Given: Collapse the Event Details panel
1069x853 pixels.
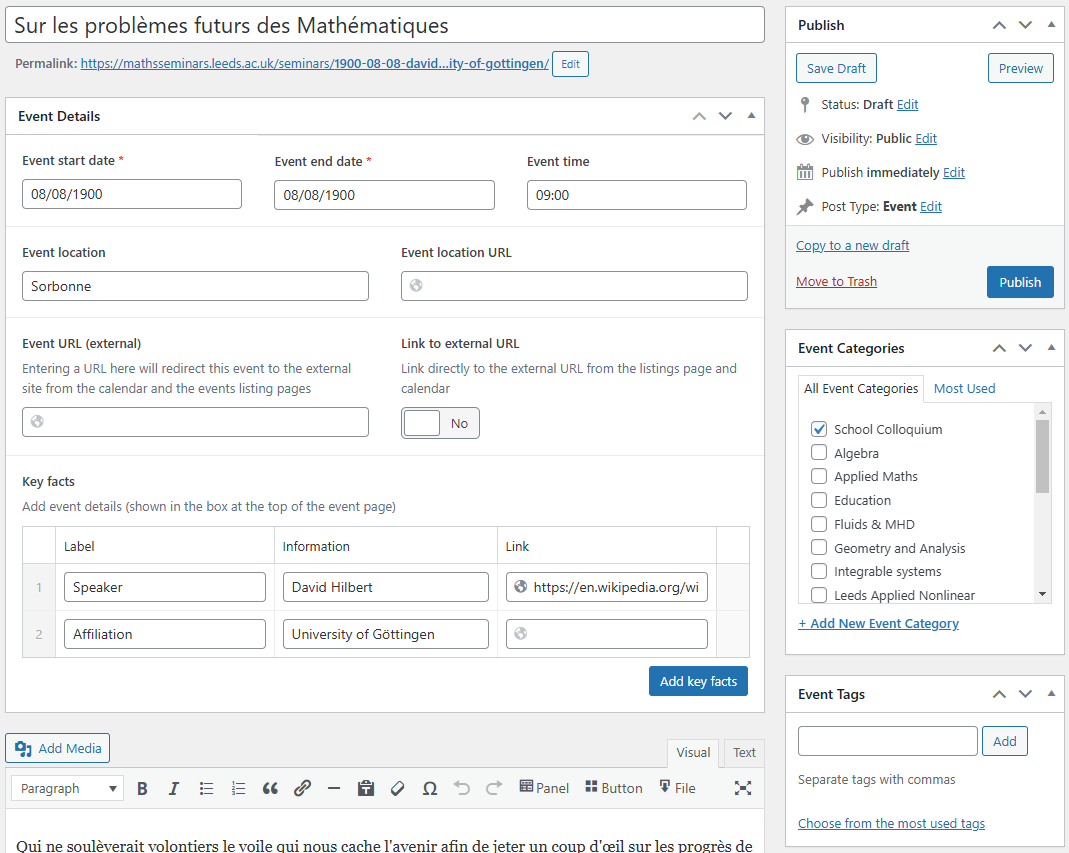Looking at the screenshot, I should (751, 116).
